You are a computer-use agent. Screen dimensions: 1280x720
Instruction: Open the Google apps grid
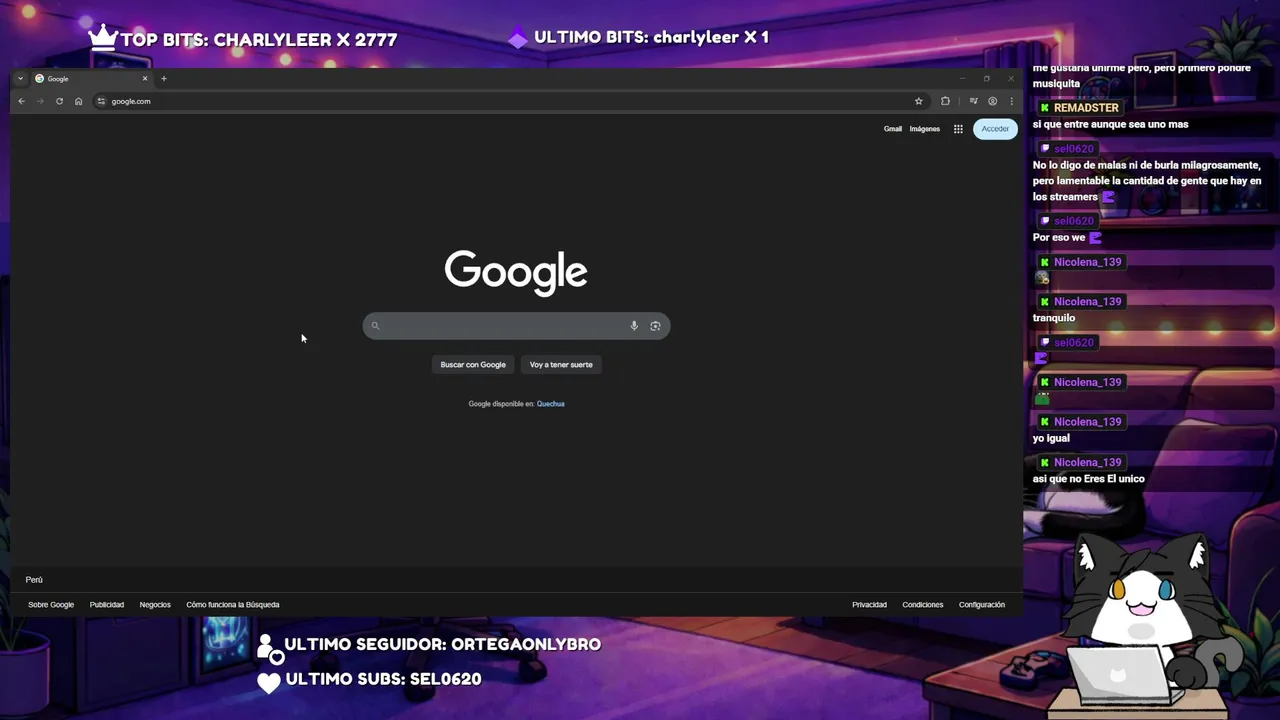click(958, 128)
